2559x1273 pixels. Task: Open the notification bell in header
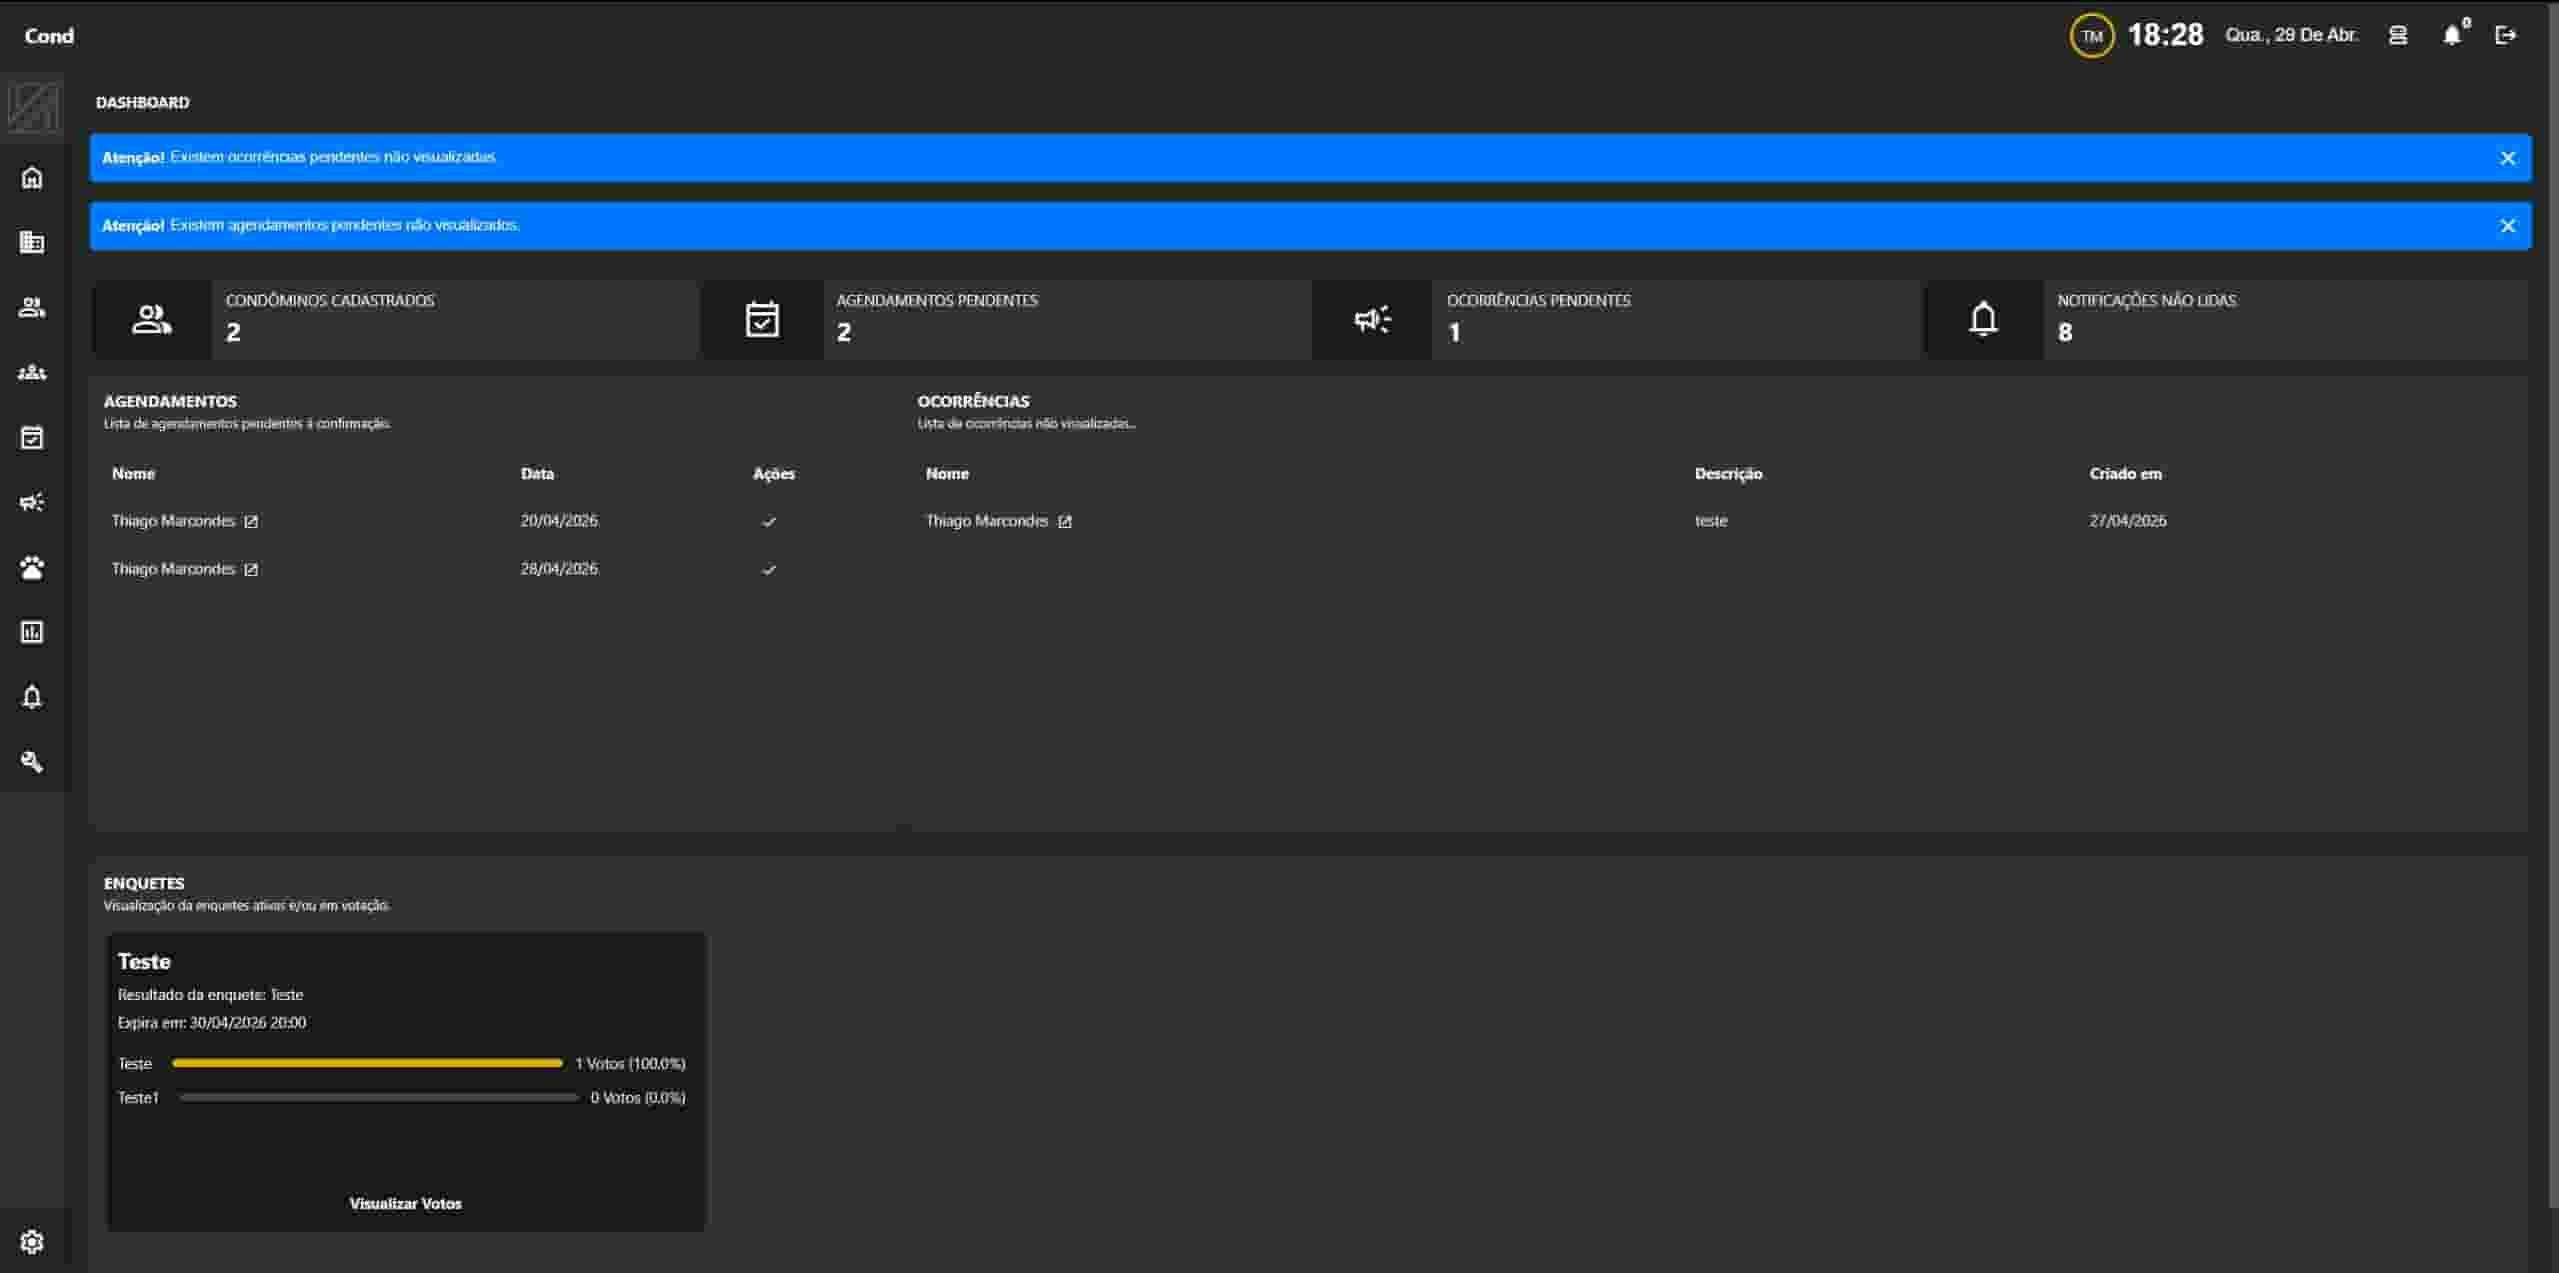[2452, 35]
